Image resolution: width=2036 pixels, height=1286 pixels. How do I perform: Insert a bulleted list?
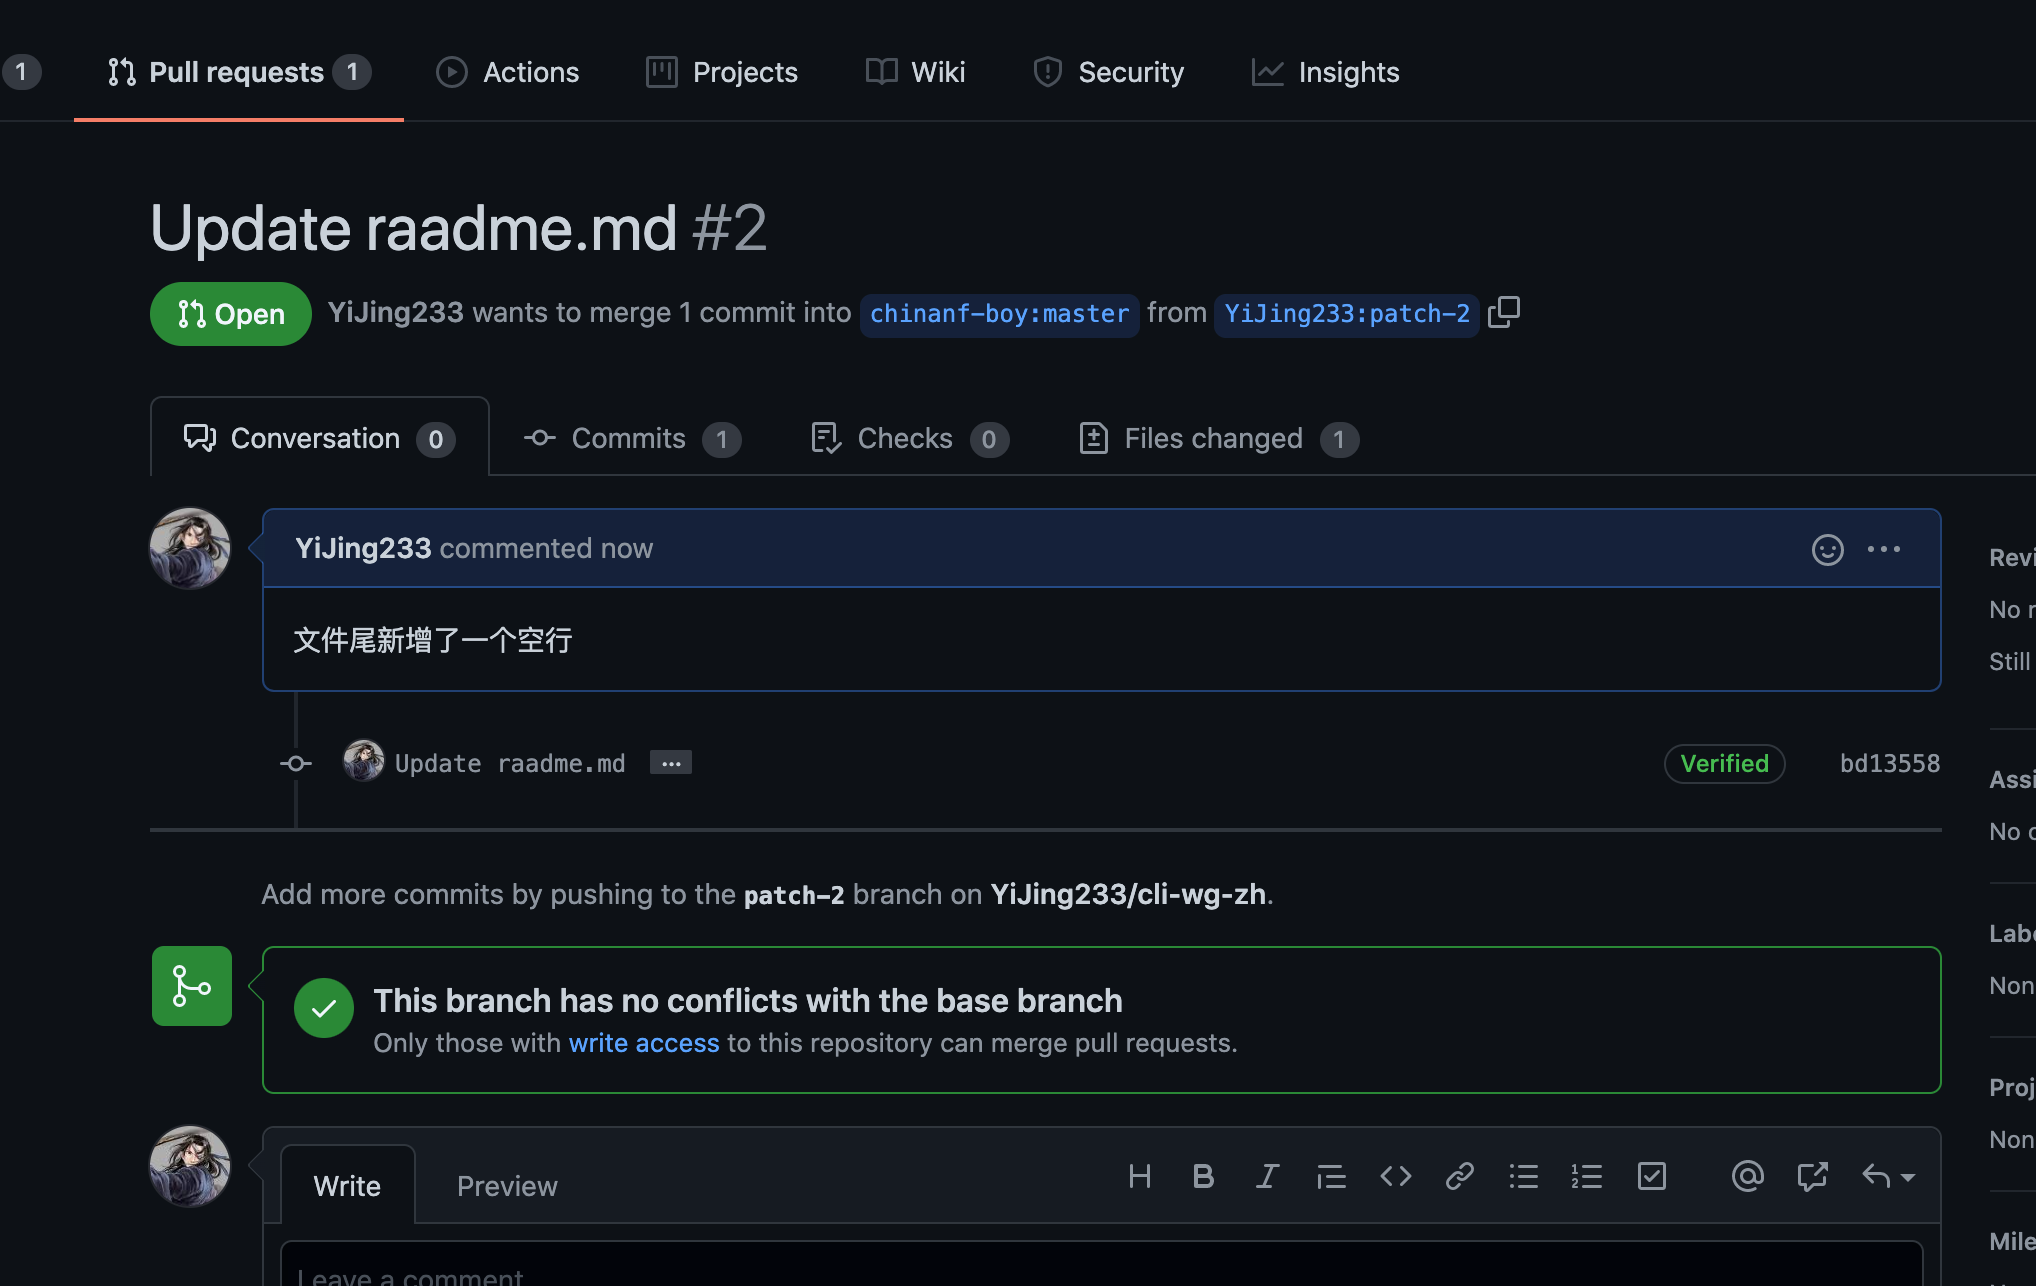pyautogui.click(x=1524, y=1176)
